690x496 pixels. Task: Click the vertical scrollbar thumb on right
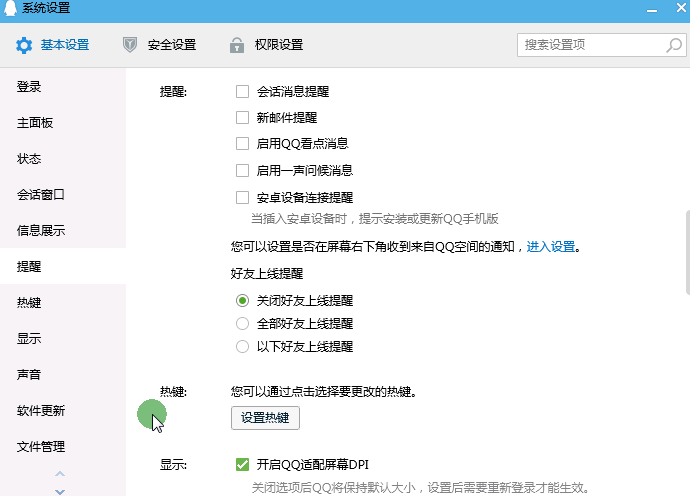(688, 252)
